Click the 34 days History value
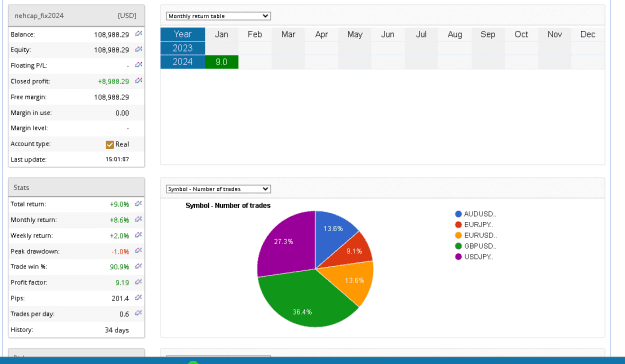The height and width of the screenshot is (364, 625). (x=117, y=330)
